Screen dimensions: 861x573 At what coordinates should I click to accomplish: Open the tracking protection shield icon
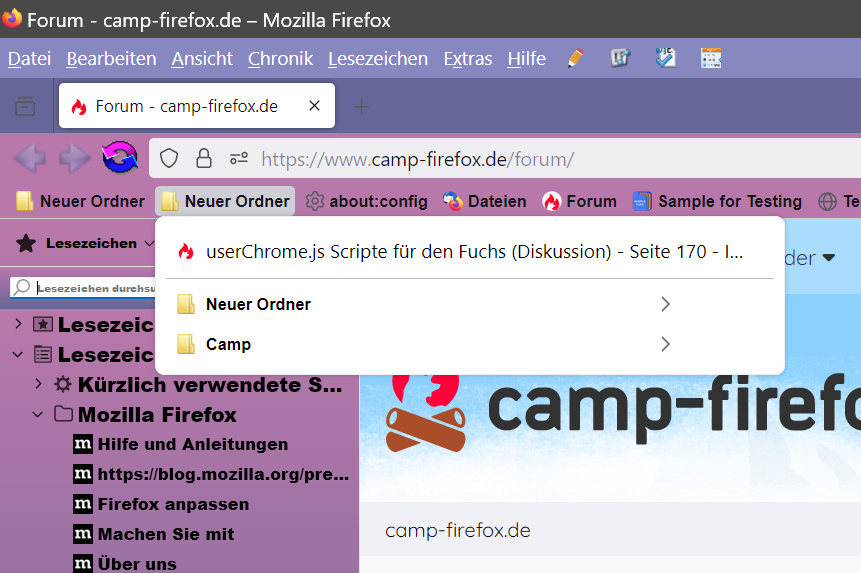[169, 159]
